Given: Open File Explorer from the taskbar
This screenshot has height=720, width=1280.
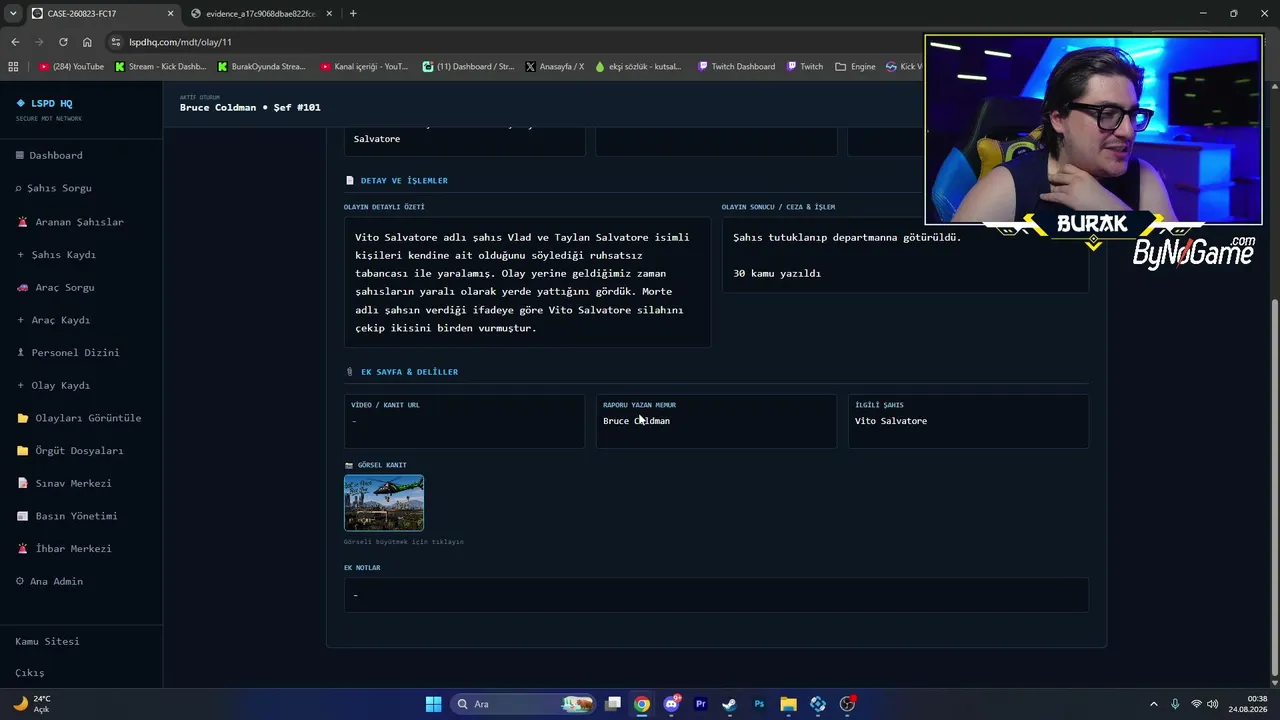Looking at the screenshot, I should click(788, 704).
